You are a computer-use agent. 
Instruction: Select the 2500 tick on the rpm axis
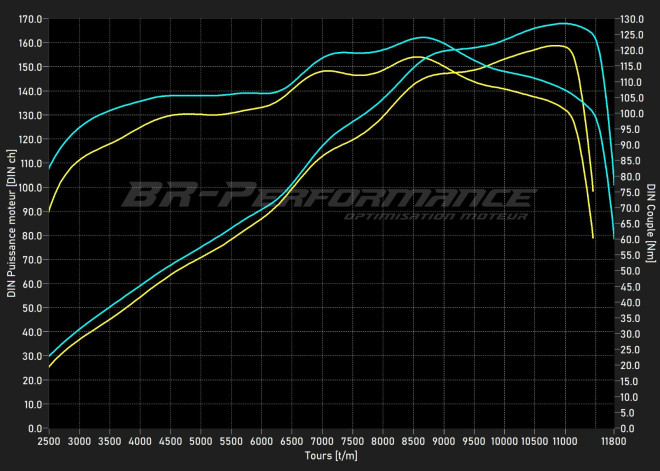pyautogui.click(x=49, y=440)
